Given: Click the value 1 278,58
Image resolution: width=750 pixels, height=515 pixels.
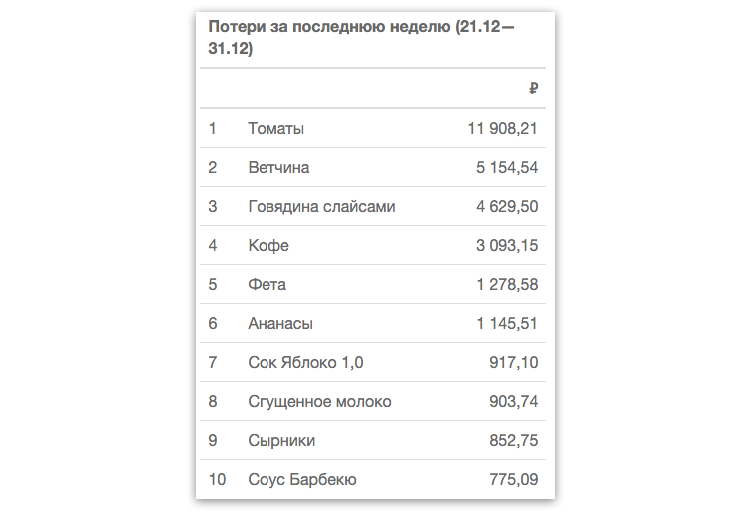Looking at the screenshot, I should tap(507, 285).
